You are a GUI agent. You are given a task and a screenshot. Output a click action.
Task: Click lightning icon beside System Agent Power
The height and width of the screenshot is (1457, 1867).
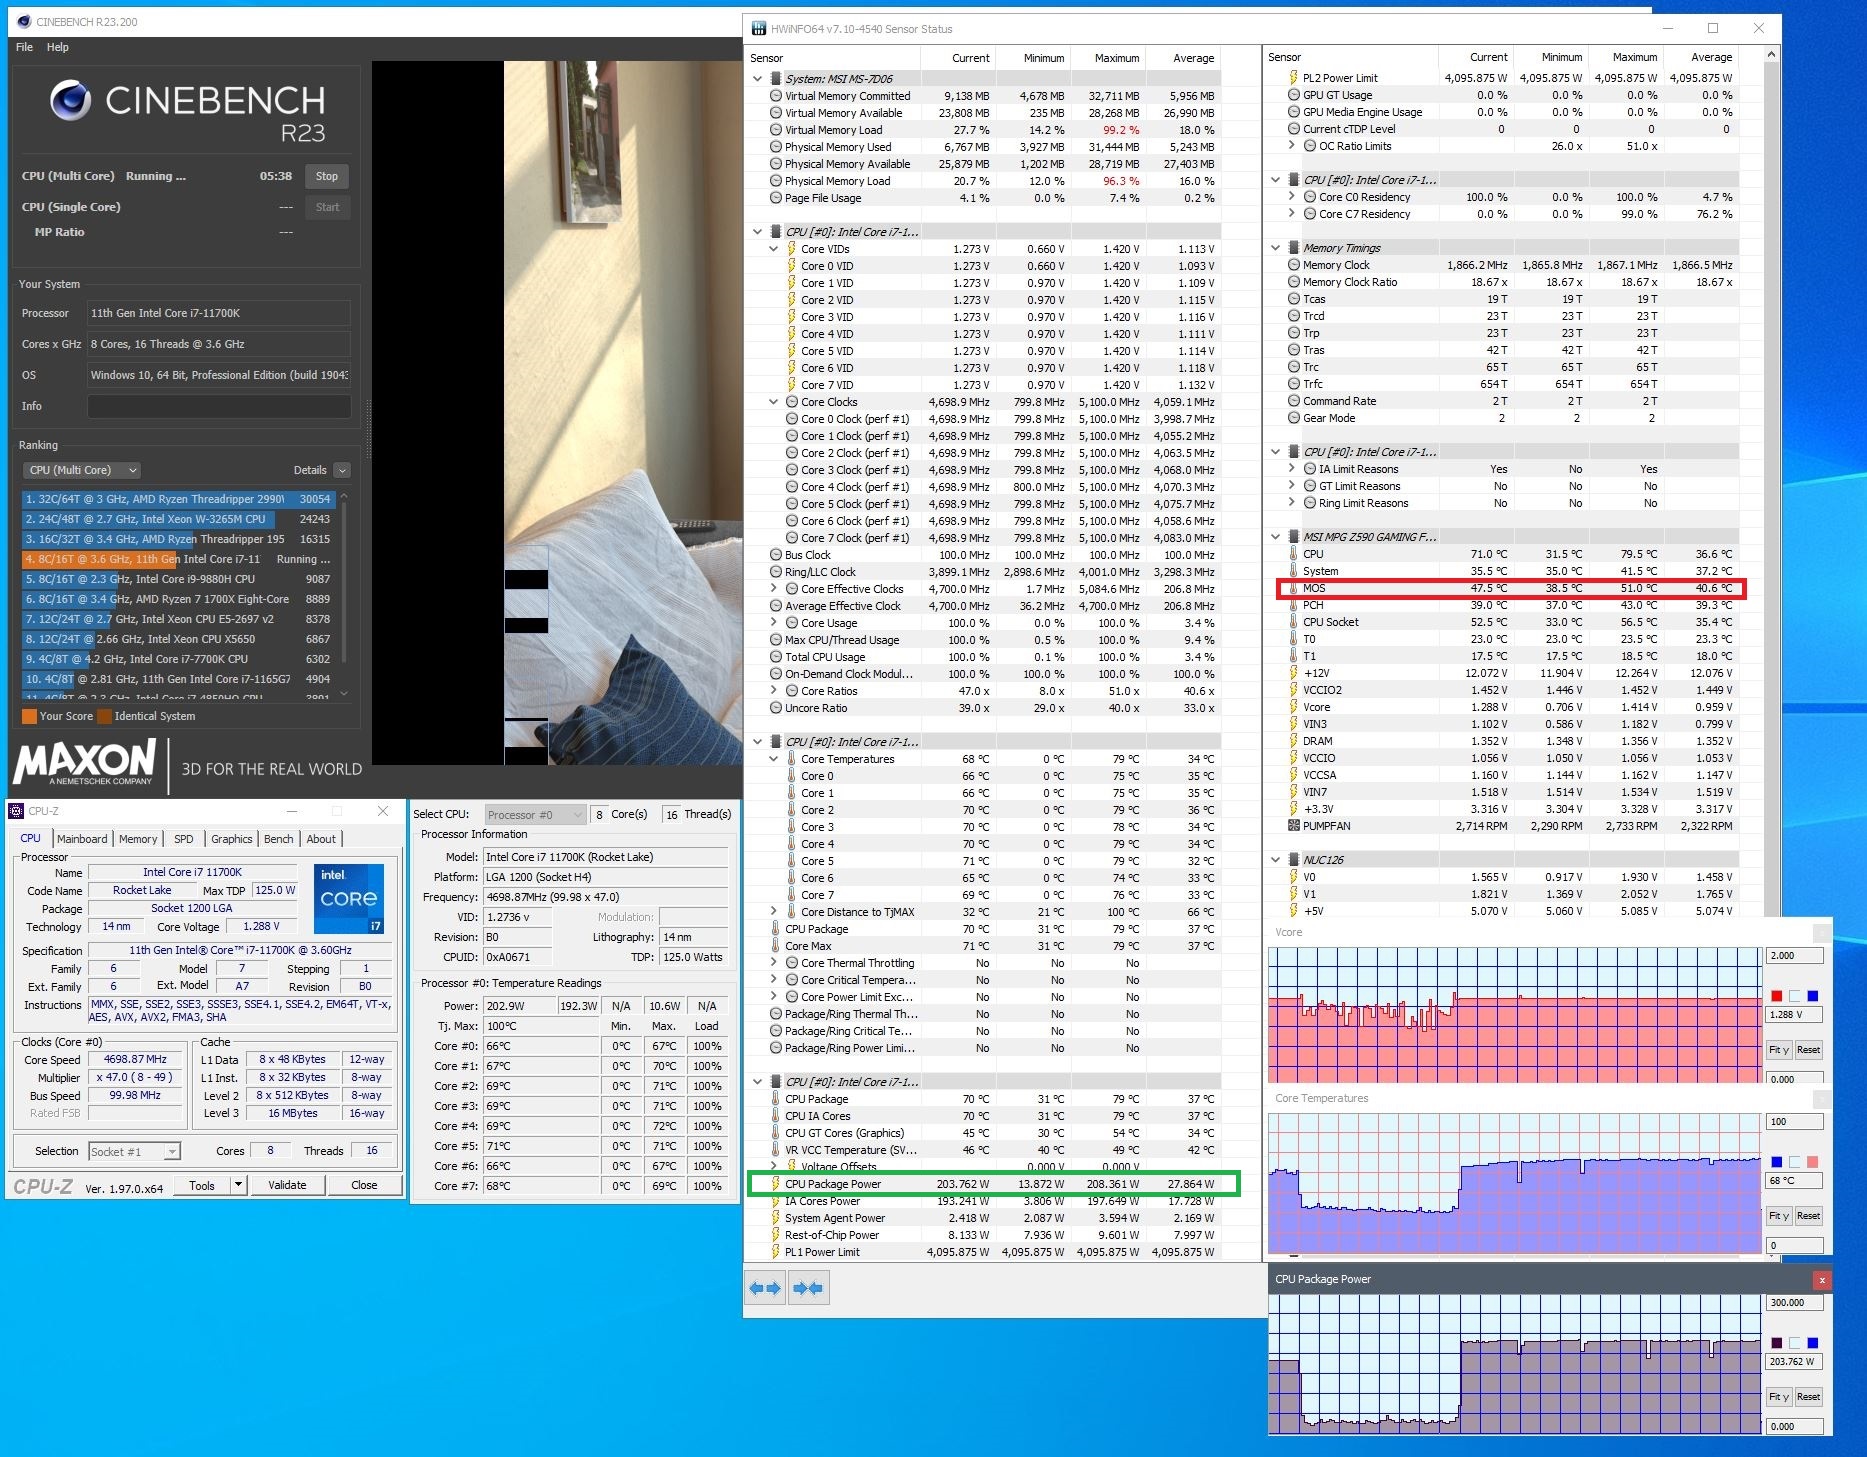pyautogui.click(x=775, y=1218)
